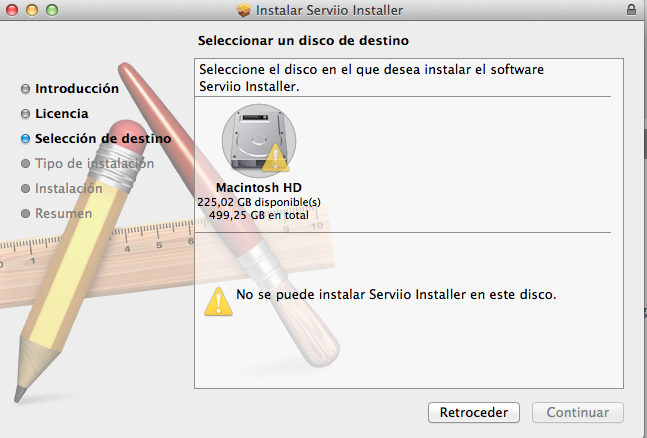Click the bullet next to Introducción
The height and width of the screenshot is (438, 647).
26,89
